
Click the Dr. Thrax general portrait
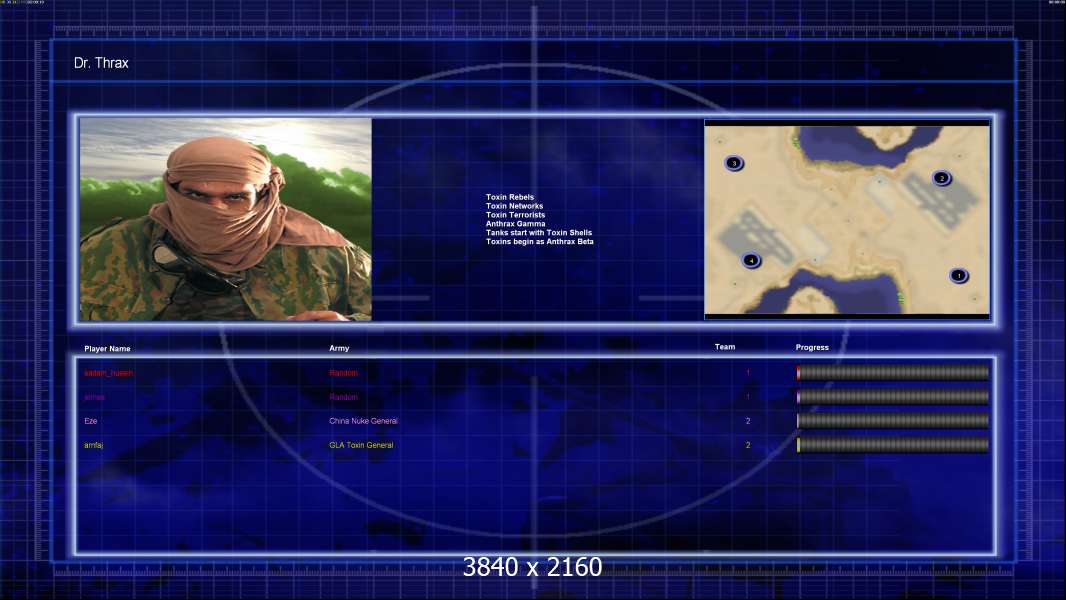(x=226, y=219)
